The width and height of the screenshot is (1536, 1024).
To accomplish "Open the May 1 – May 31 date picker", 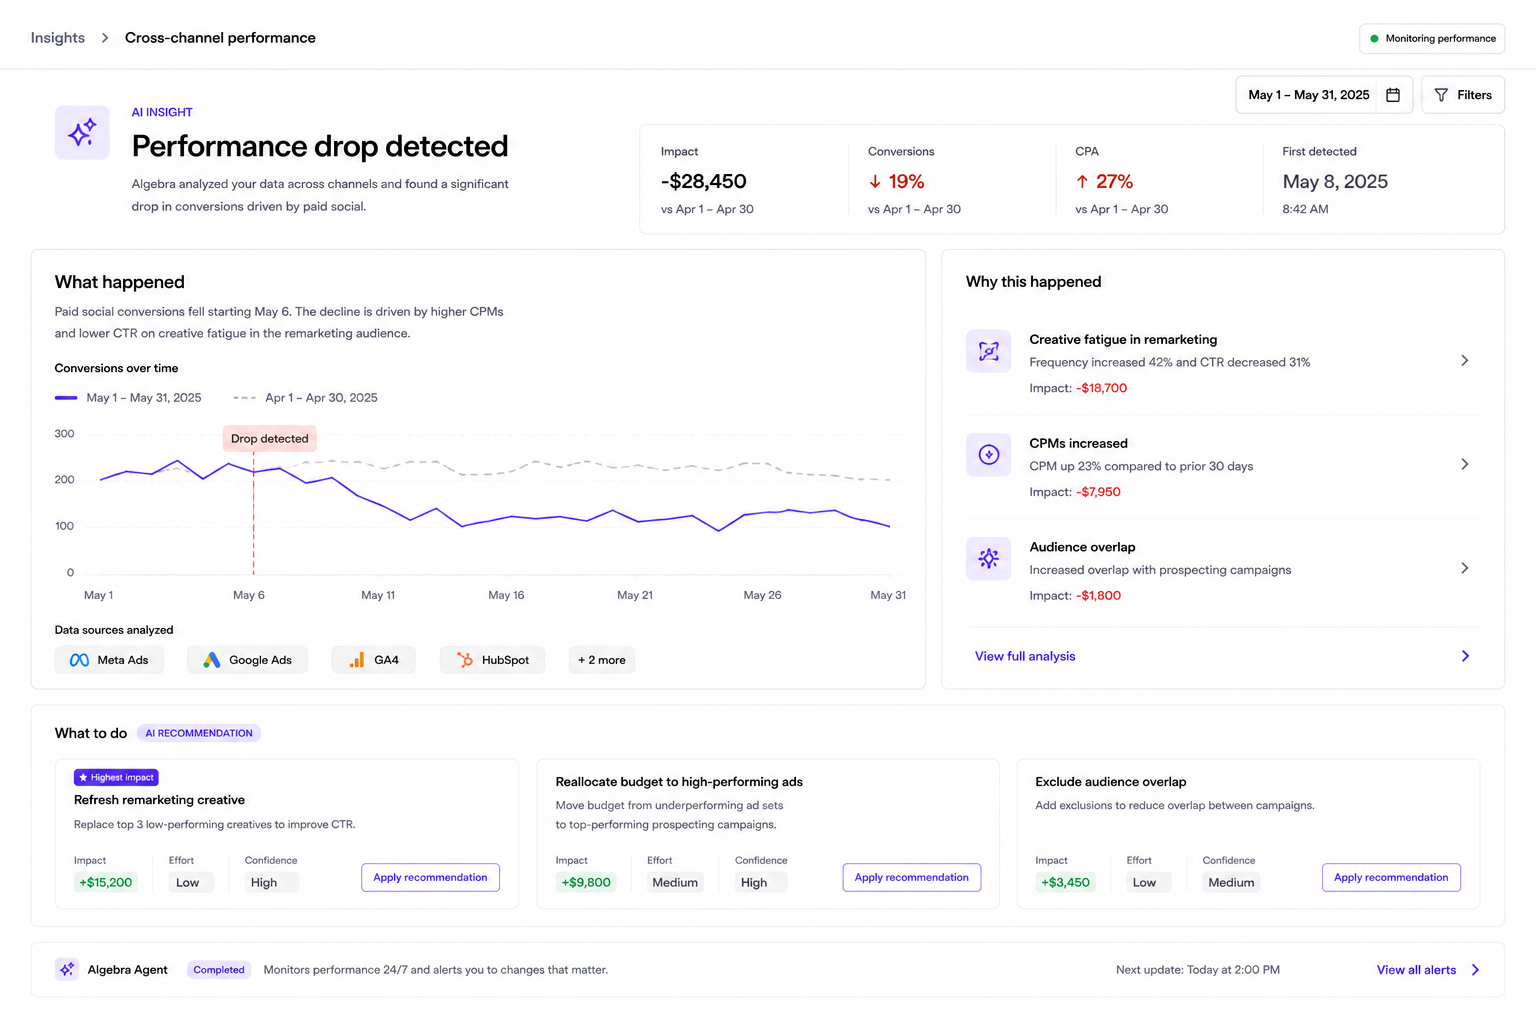I will pyautogui.click(x=1324, y=95).
